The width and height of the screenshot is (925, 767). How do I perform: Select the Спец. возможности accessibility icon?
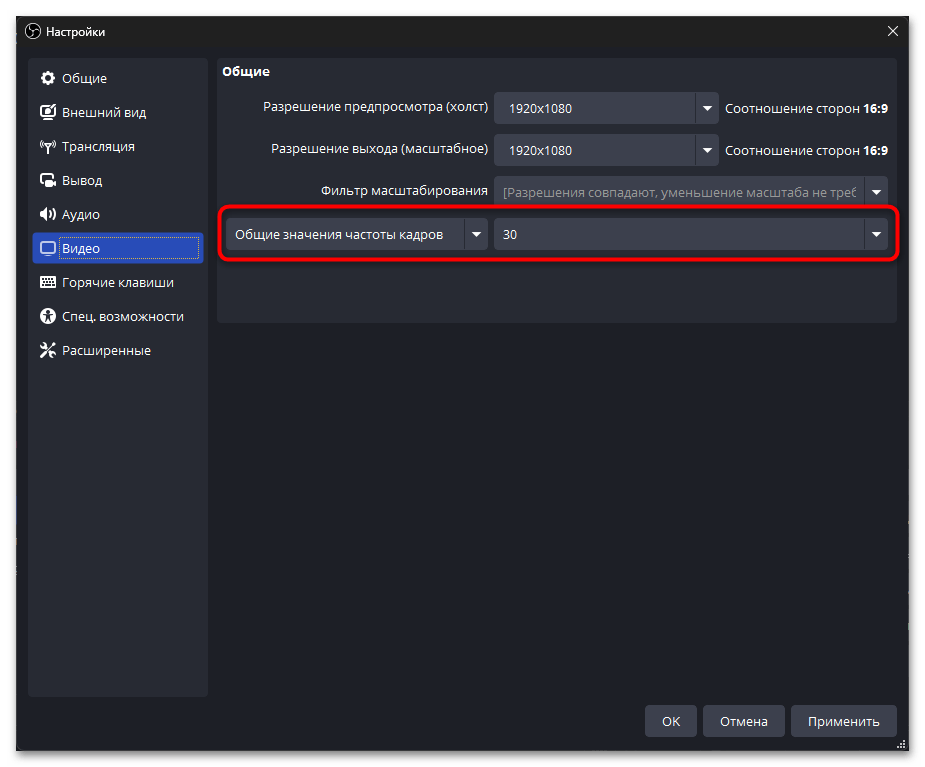(47, 317)
